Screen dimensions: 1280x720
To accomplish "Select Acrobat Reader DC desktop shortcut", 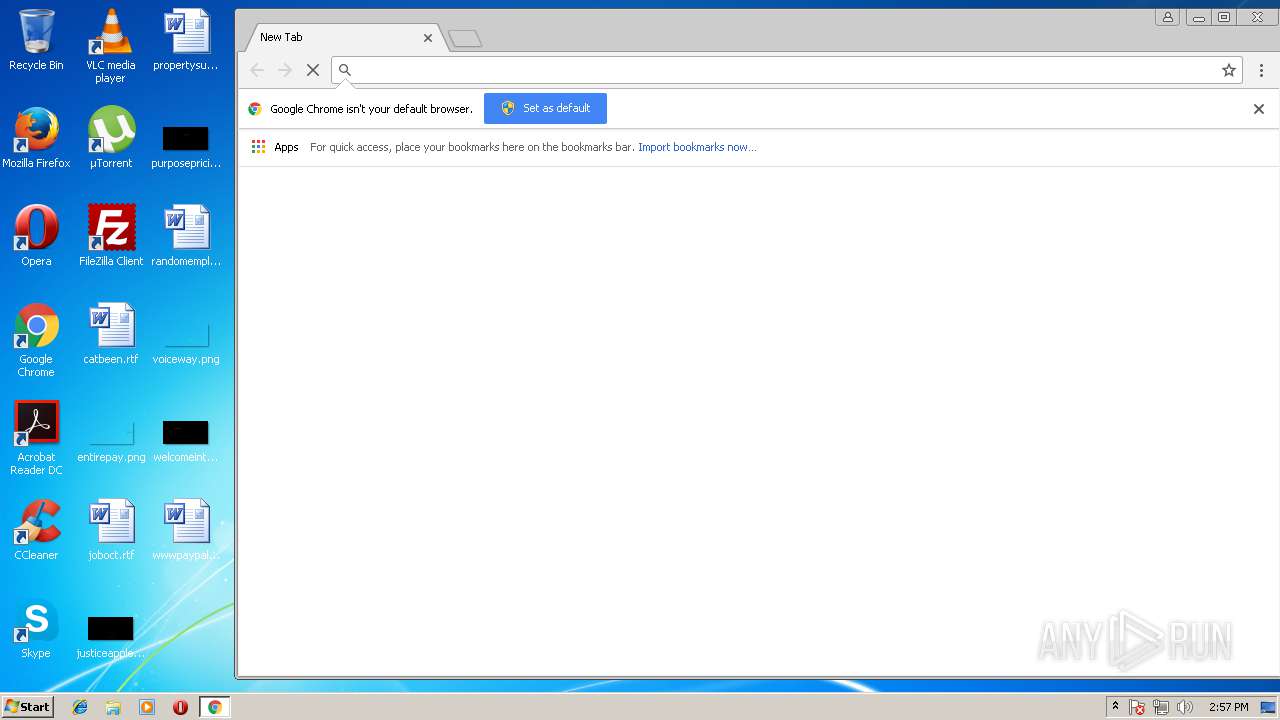I will pos(36,438).
